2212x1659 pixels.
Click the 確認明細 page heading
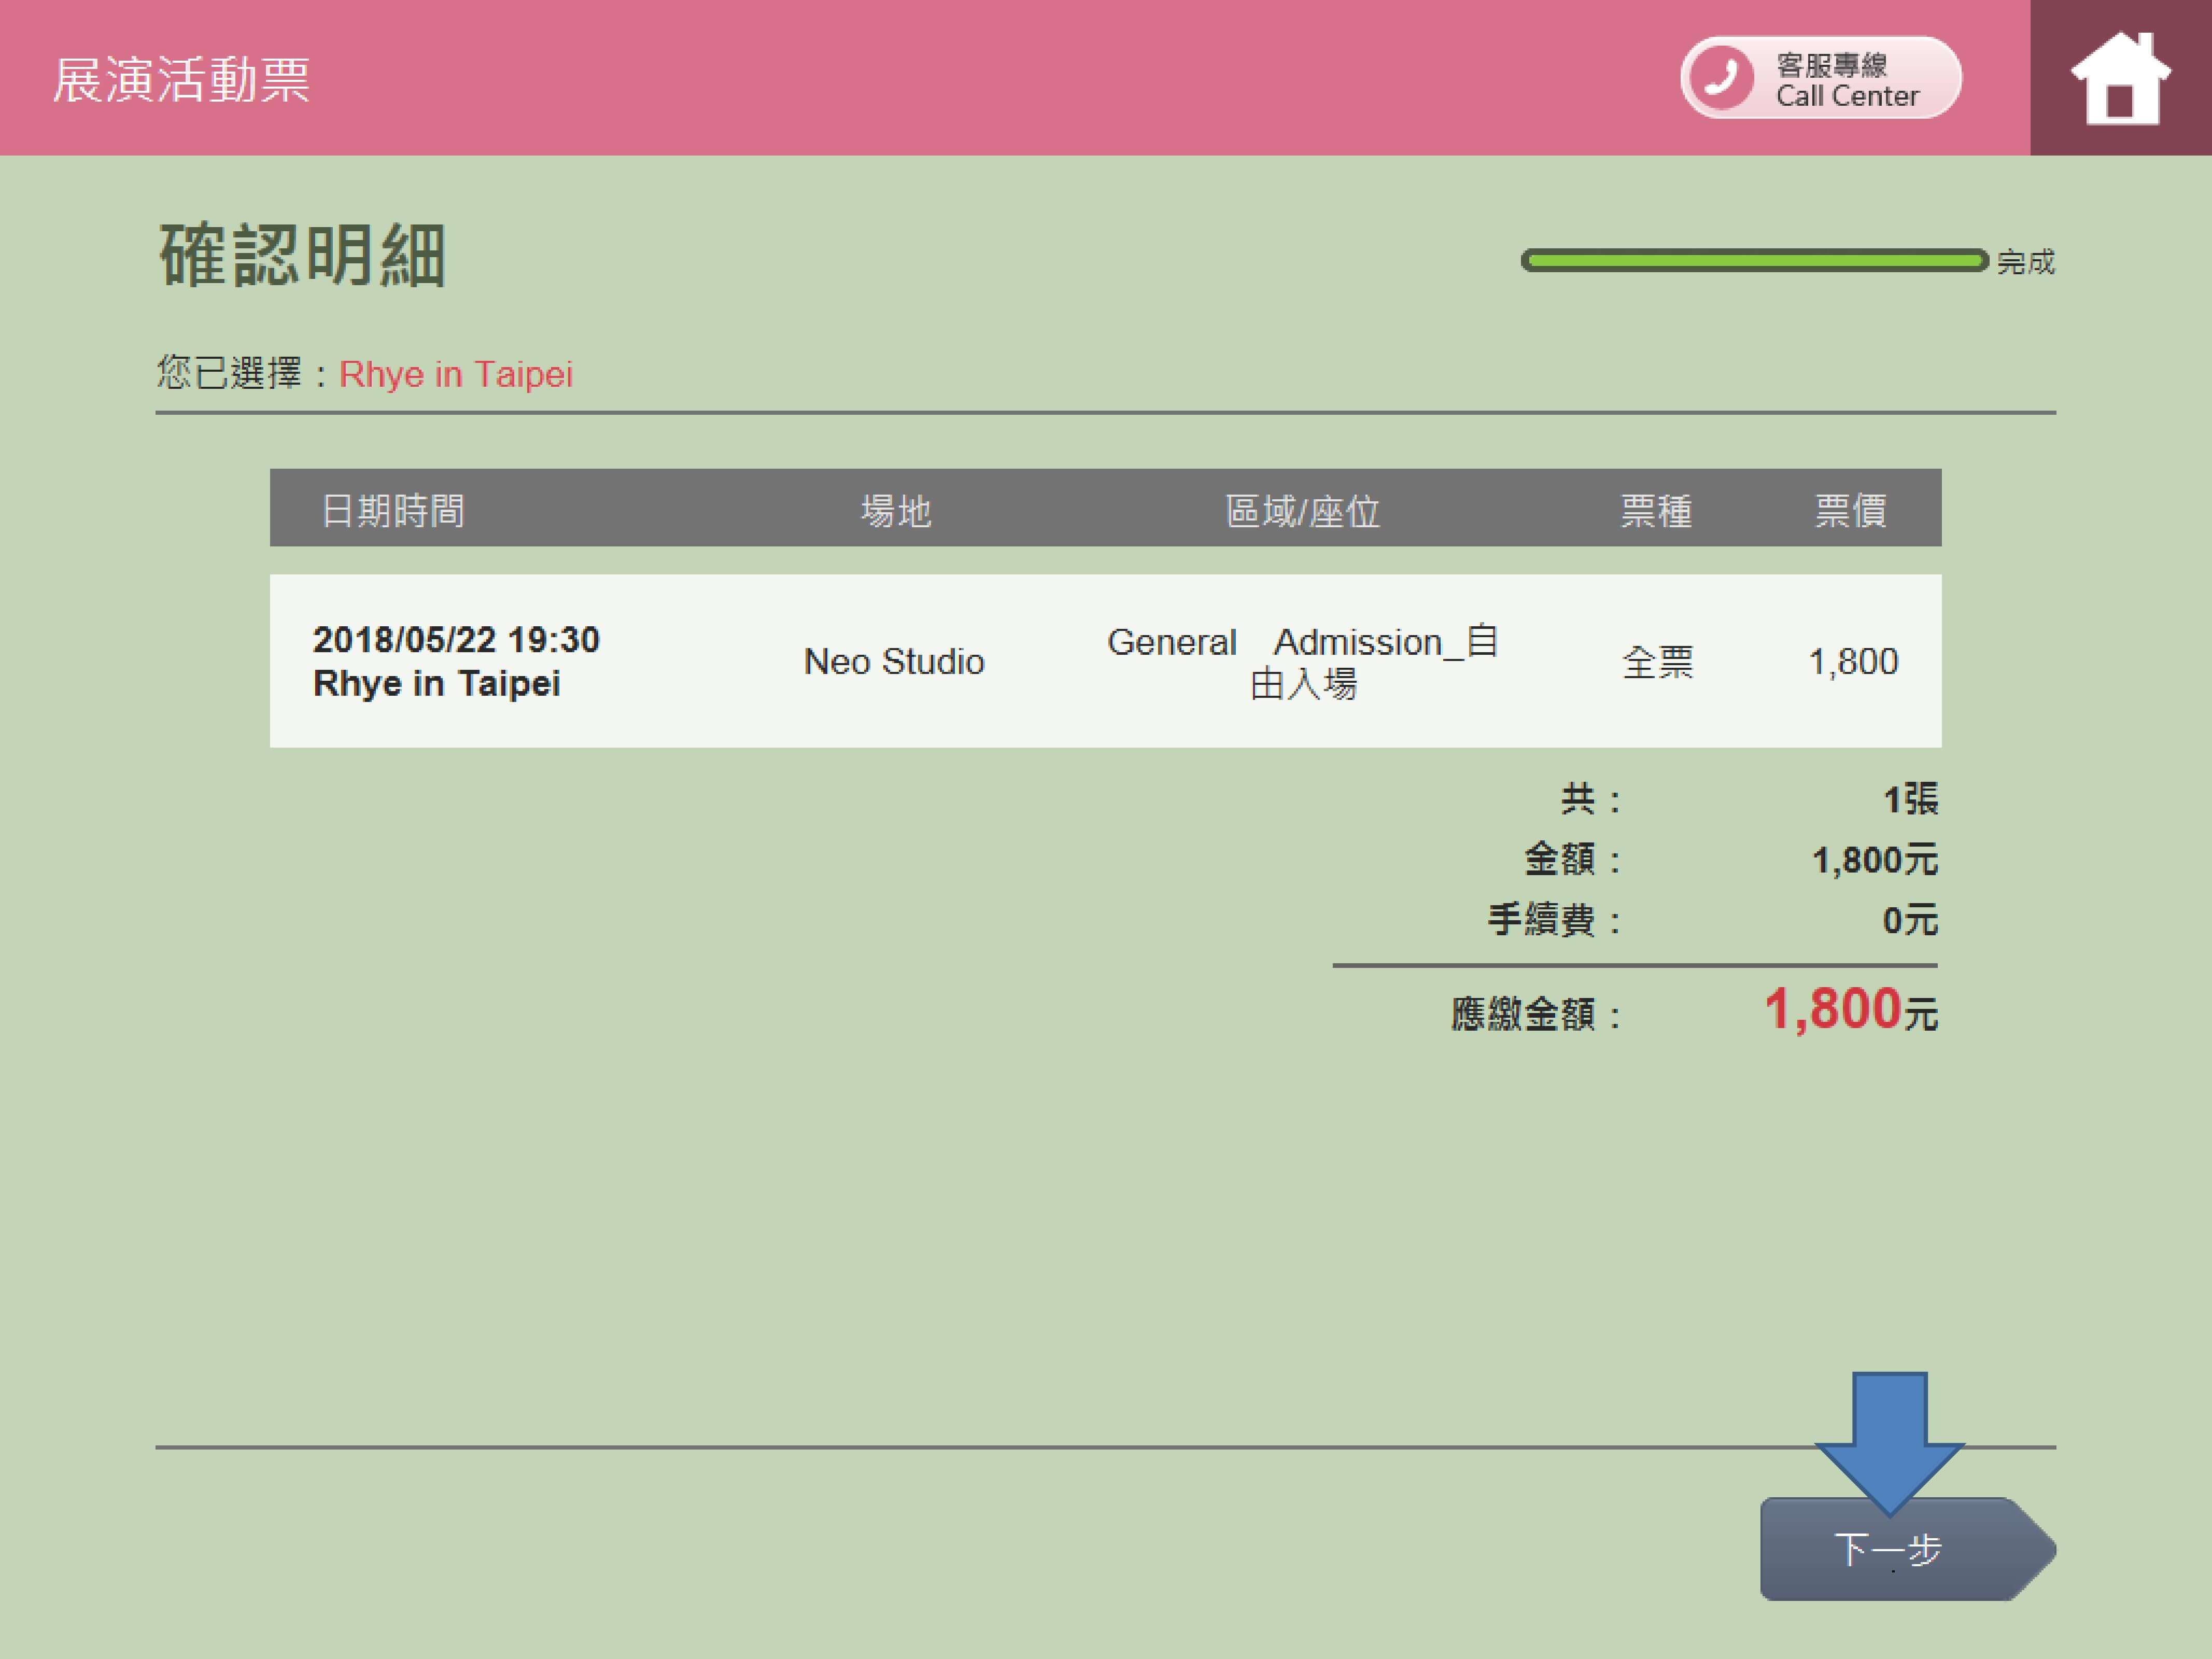(302, 256)
